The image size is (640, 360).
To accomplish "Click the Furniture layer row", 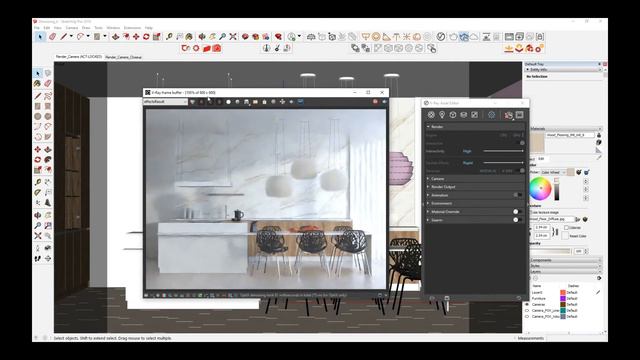I will pos(562,298).
